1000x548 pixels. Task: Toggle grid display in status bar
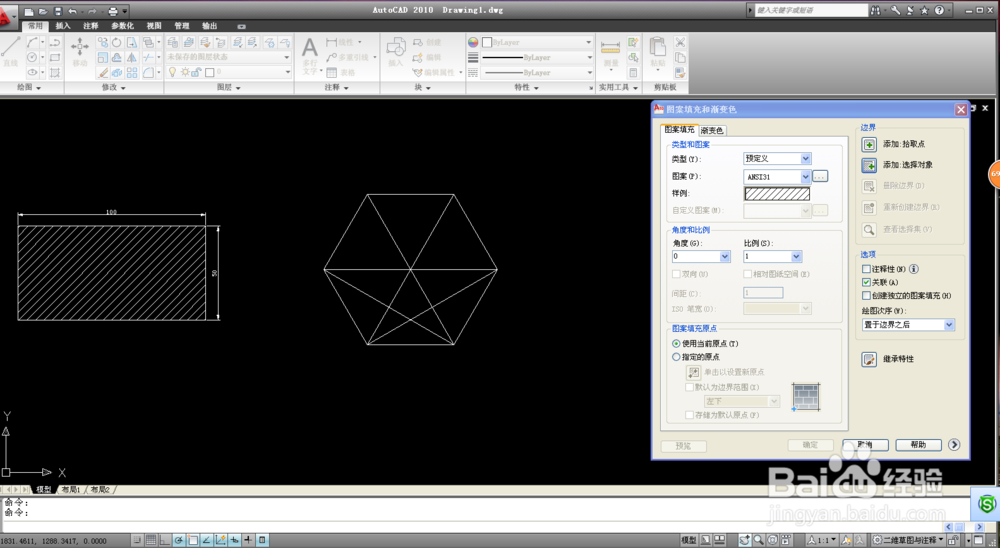(151, 540)
